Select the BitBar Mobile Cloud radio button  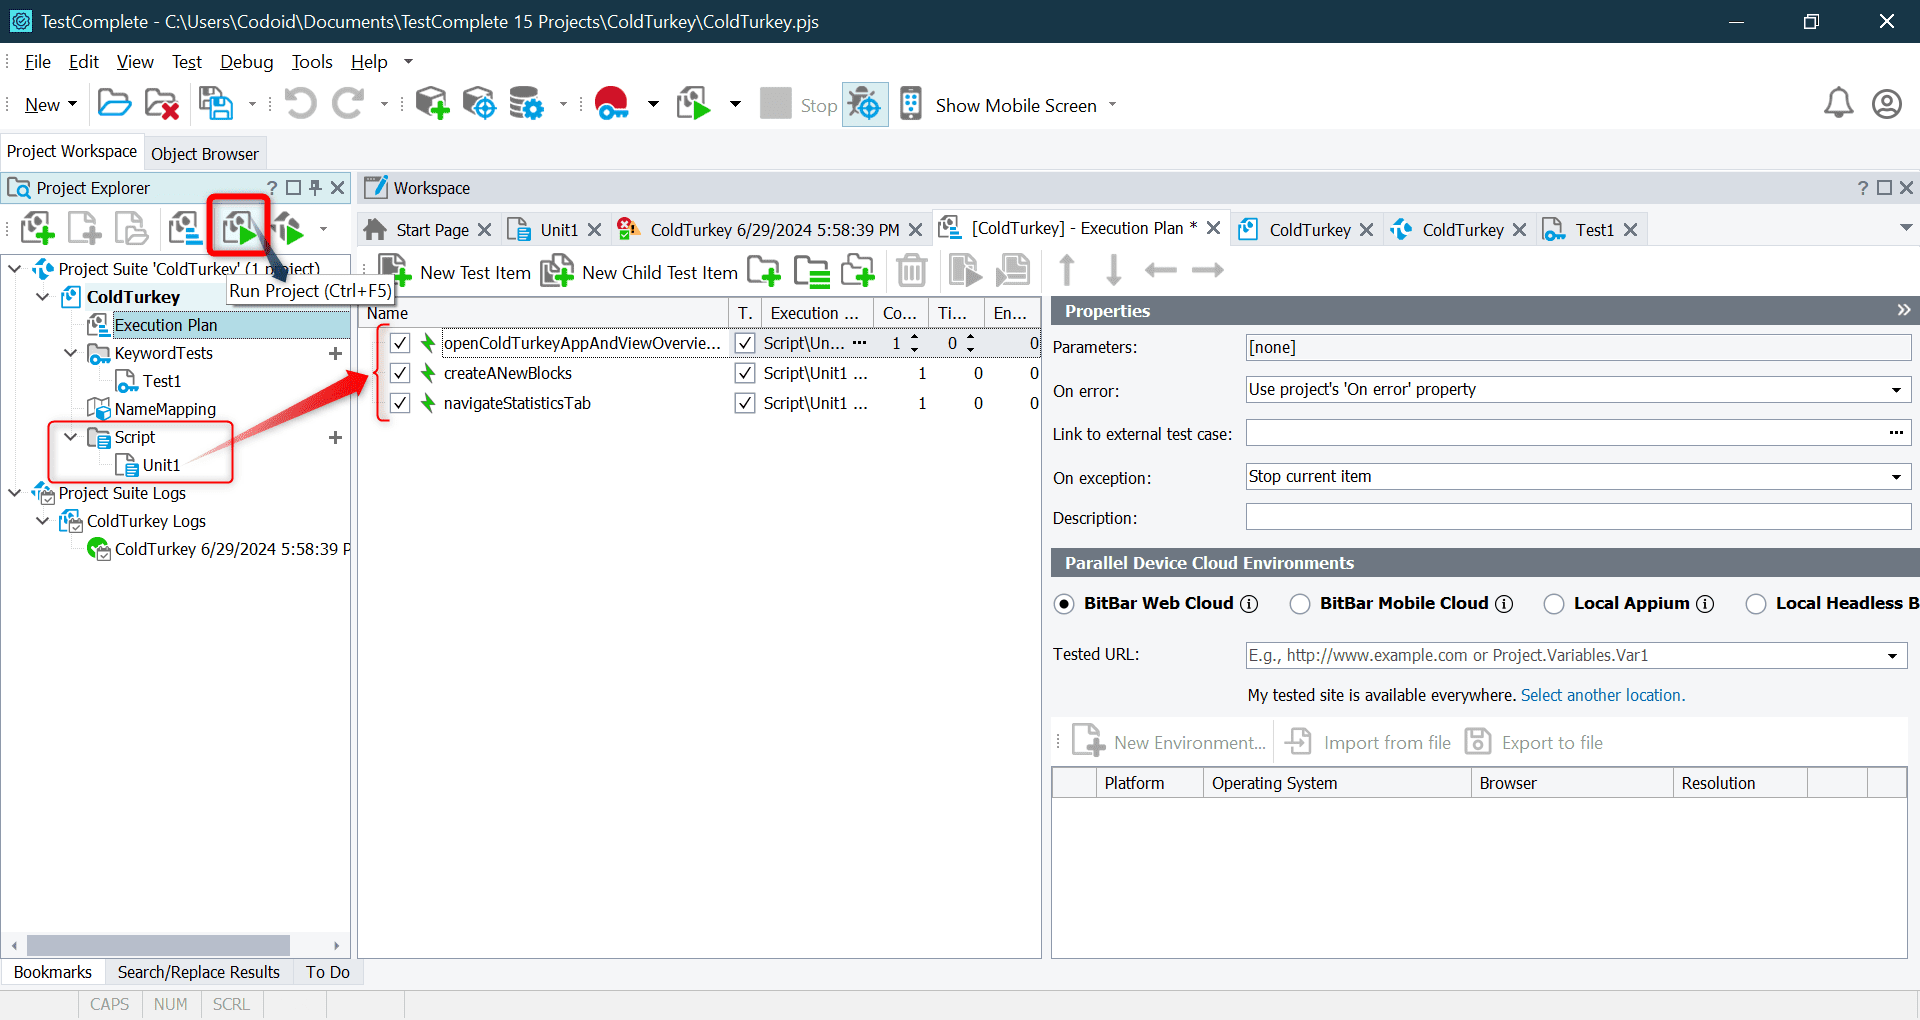point(1300,603)
